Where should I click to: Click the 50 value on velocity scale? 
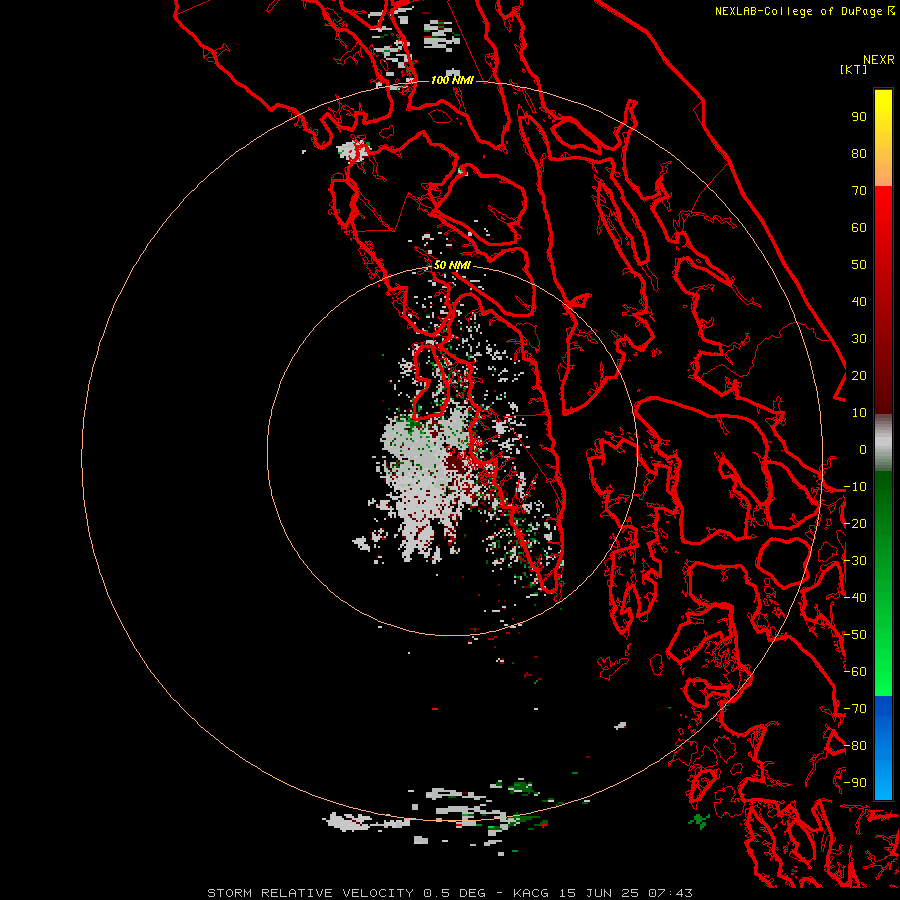tap(859, 265)
